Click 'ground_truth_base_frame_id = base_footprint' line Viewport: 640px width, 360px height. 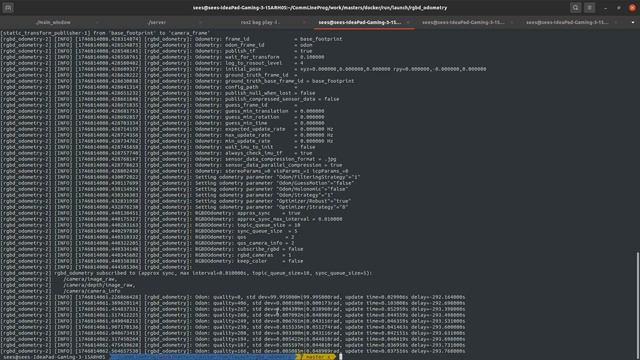[178, 81]
